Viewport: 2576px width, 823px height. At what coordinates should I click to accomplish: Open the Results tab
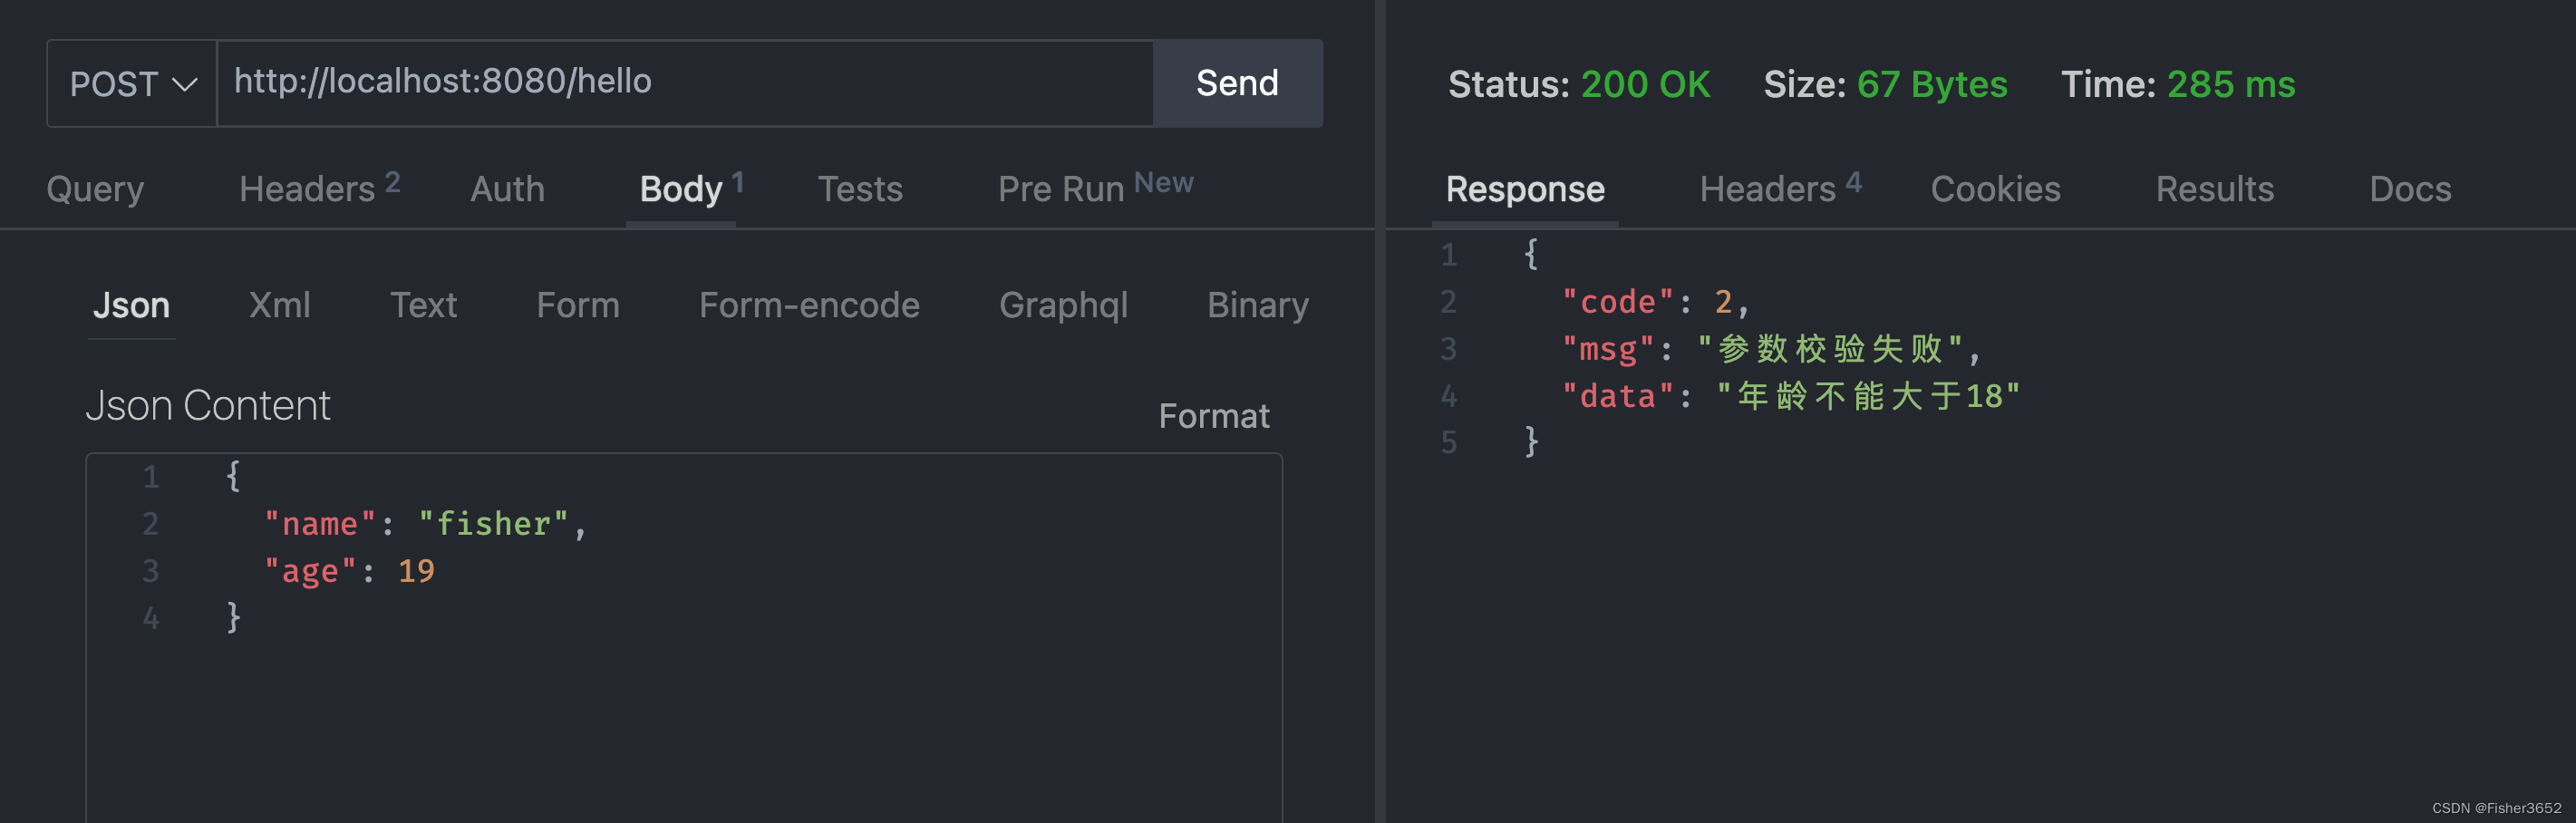coord(2214,189)
